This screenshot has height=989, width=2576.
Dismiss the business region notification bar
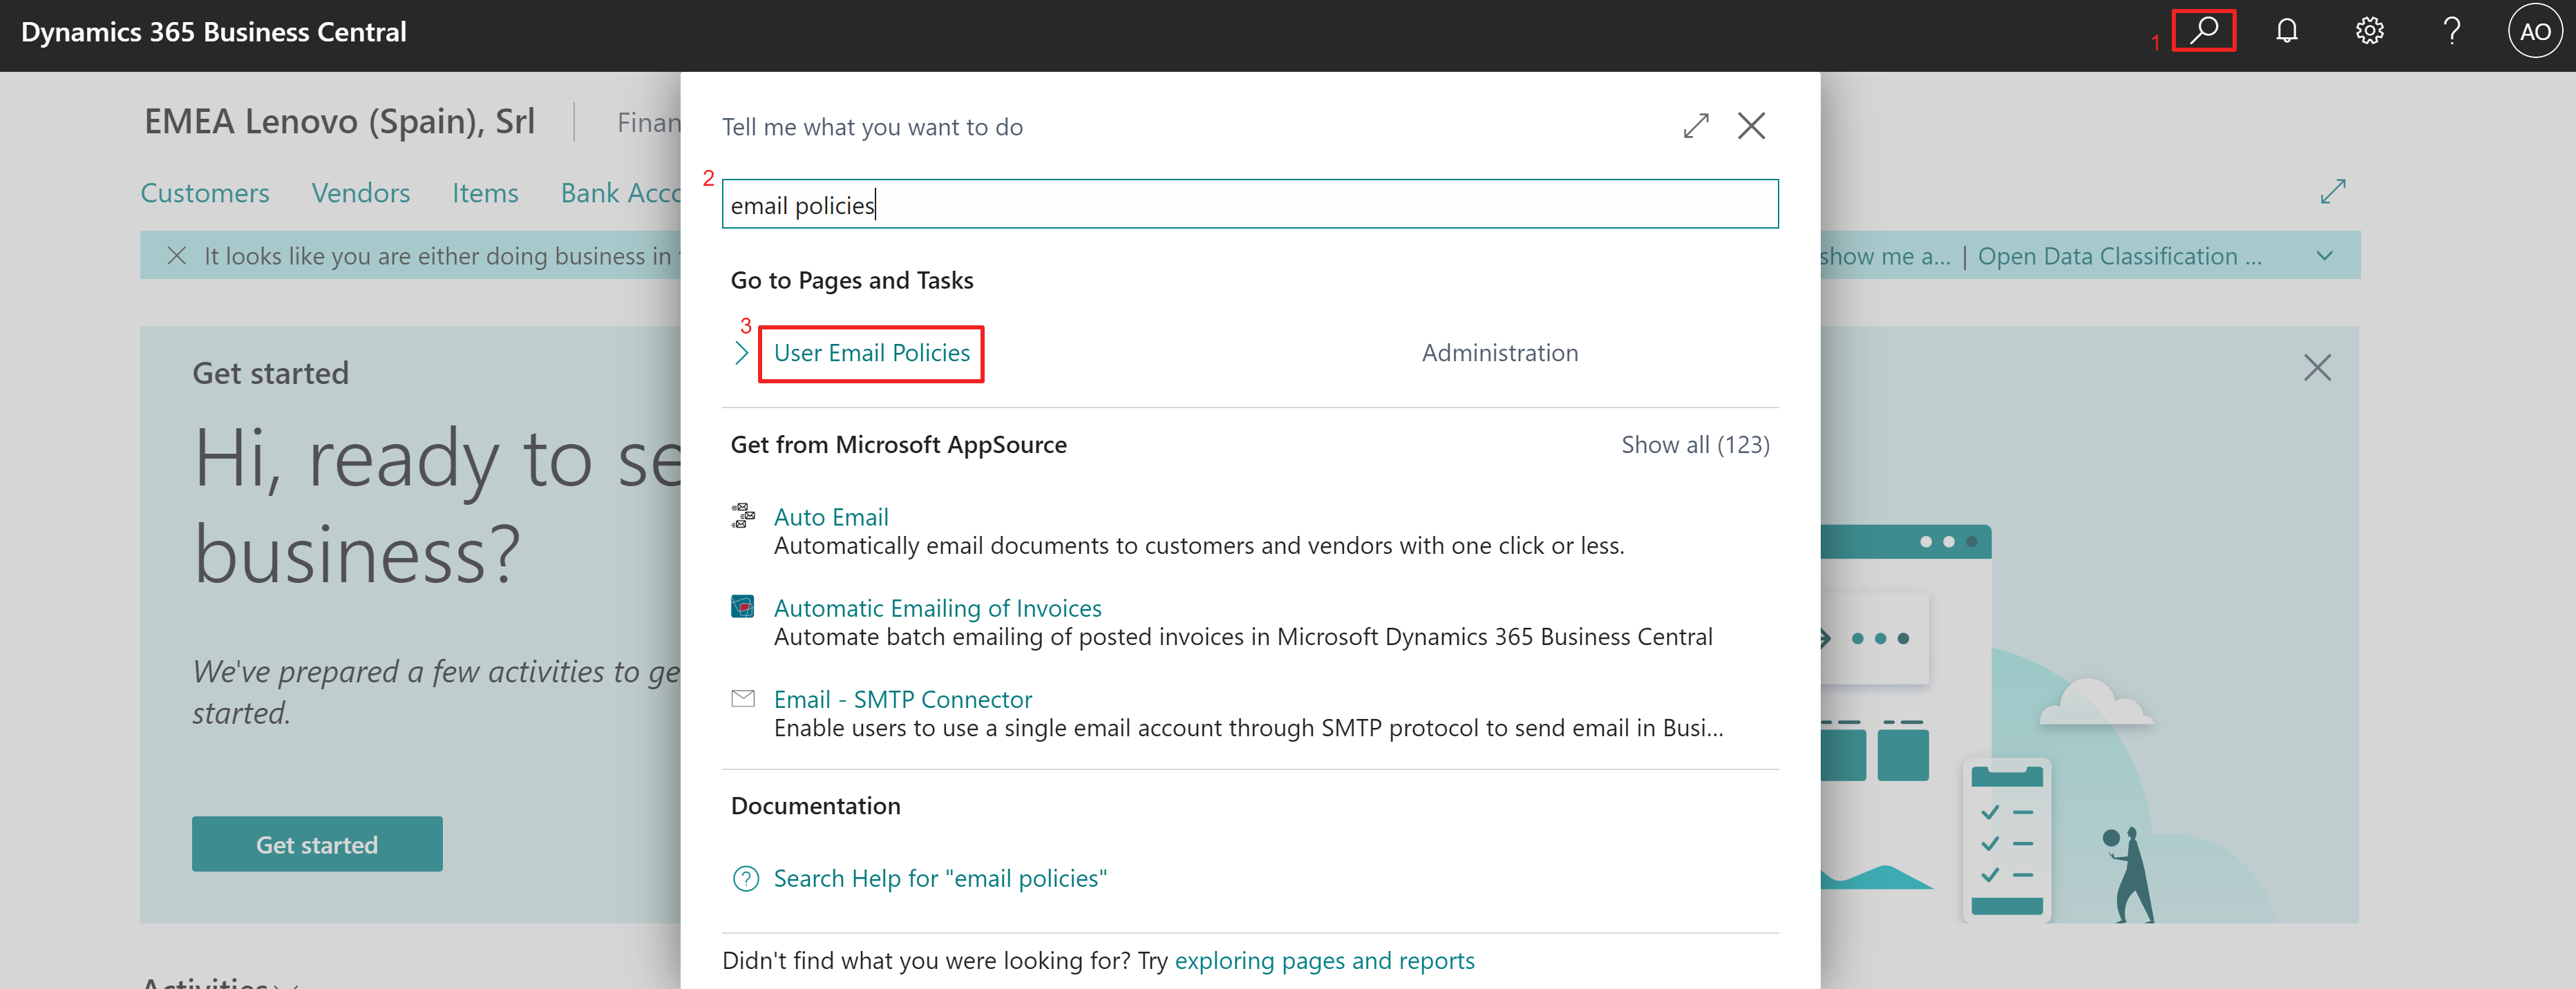pos(177,256)
